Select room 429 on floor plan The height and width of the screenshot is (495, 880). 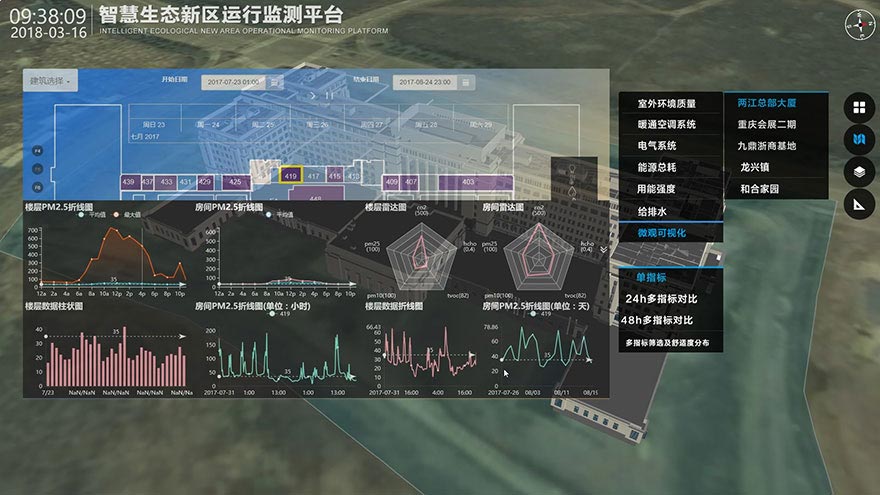[x=205, y=182]
